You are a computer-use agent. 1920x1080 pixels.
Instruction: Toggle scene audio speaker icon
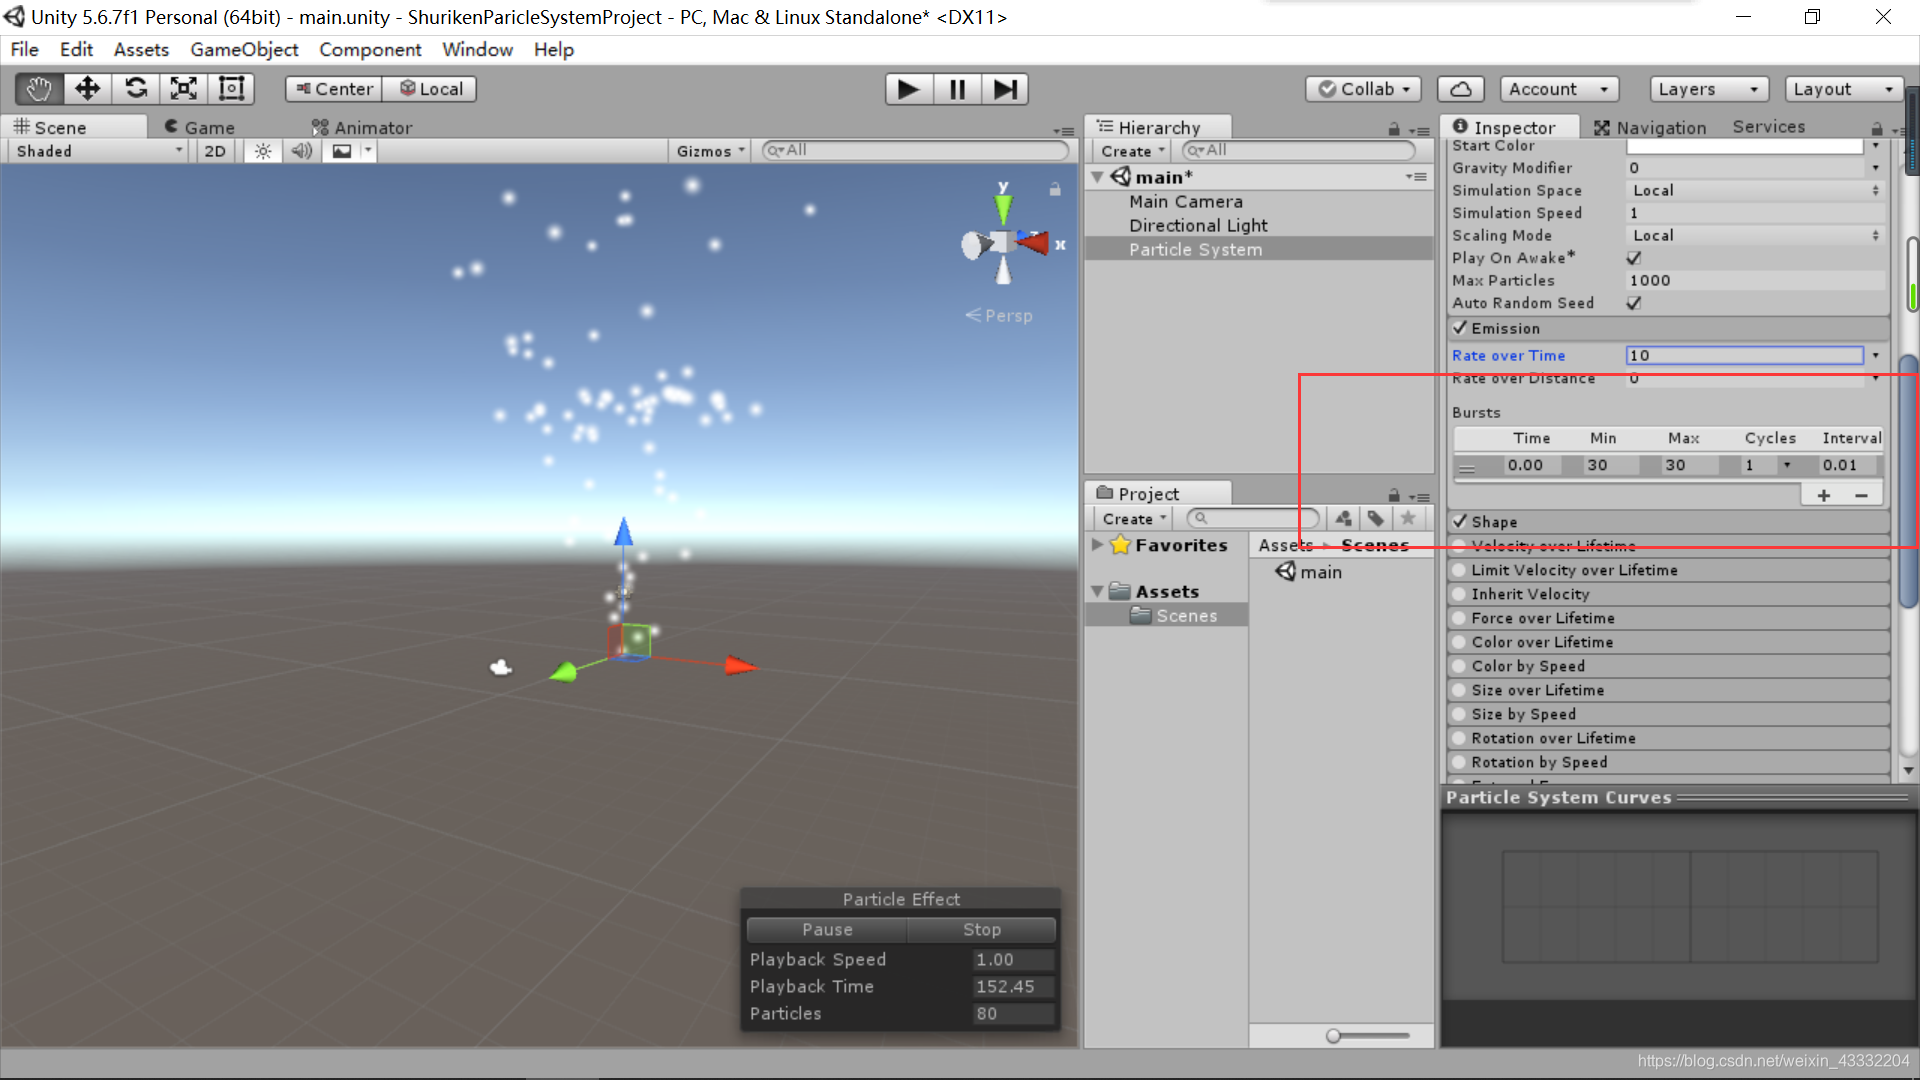[301, 151]
